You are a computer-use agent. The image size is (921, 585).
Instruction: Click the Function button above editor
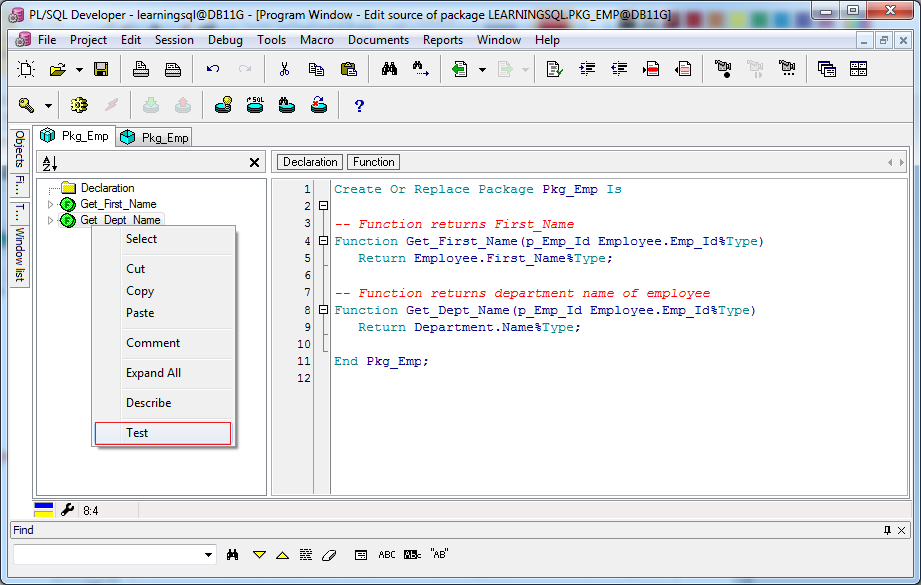(x=374, y=162)
